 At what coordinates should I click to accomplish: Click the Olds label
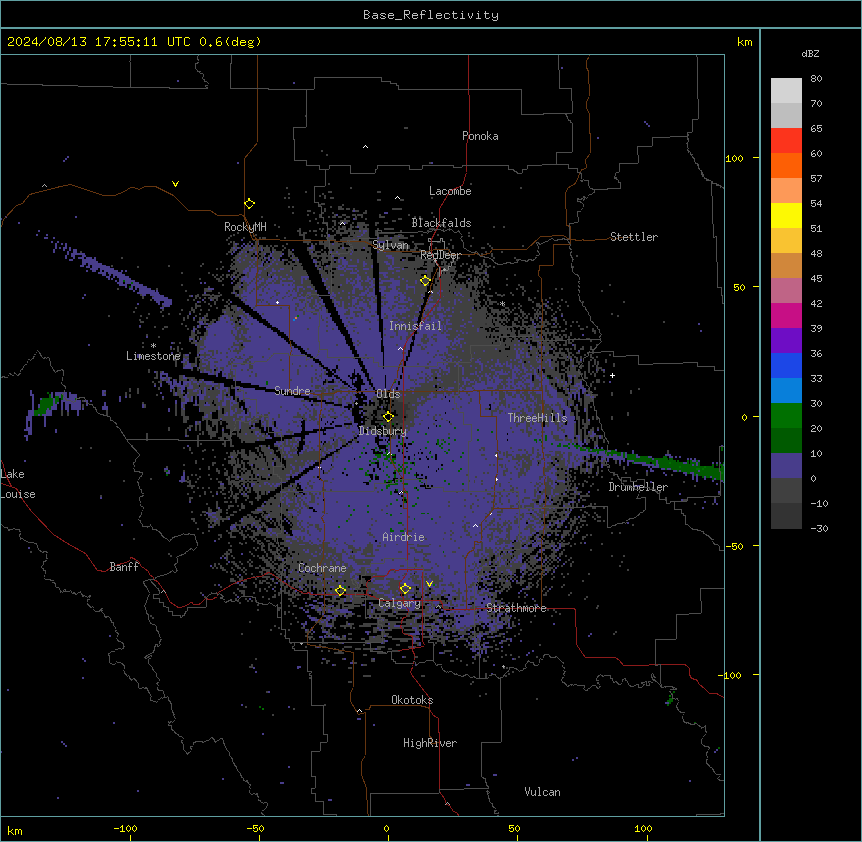click(388, 394)
